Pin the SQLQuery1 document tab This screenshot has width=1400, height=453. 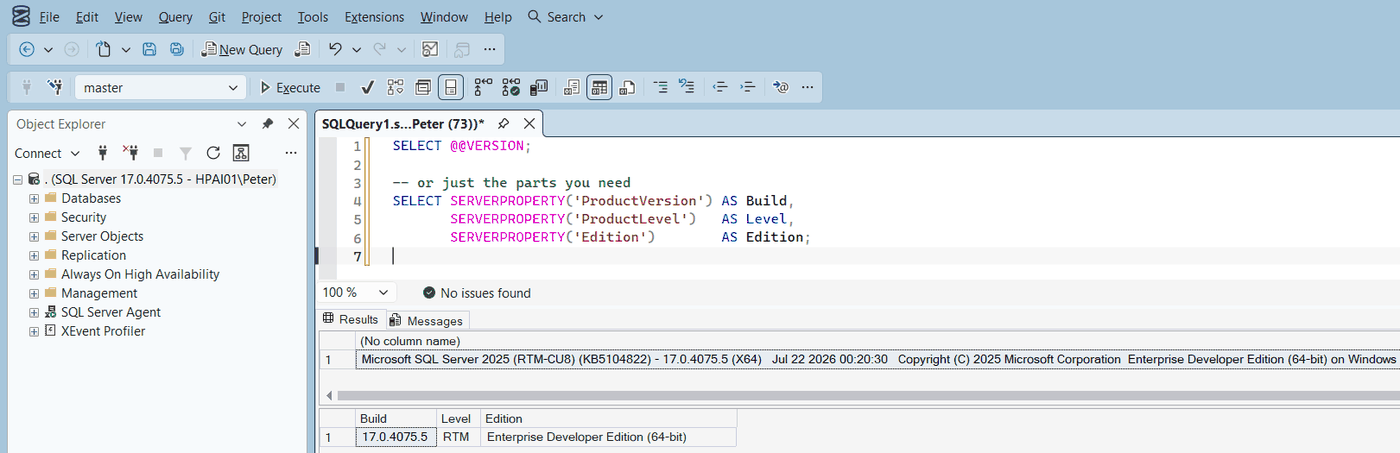[x=504, y=124]
